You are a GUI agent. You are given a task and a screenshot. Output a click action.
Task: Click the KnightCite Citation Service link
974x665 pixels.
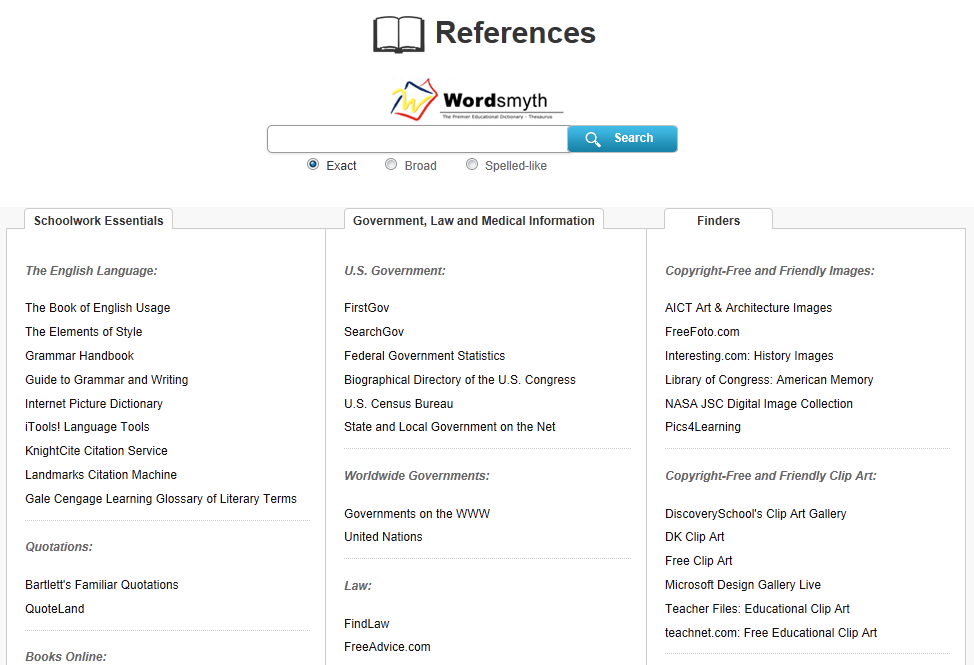click(x=96, y=451)
